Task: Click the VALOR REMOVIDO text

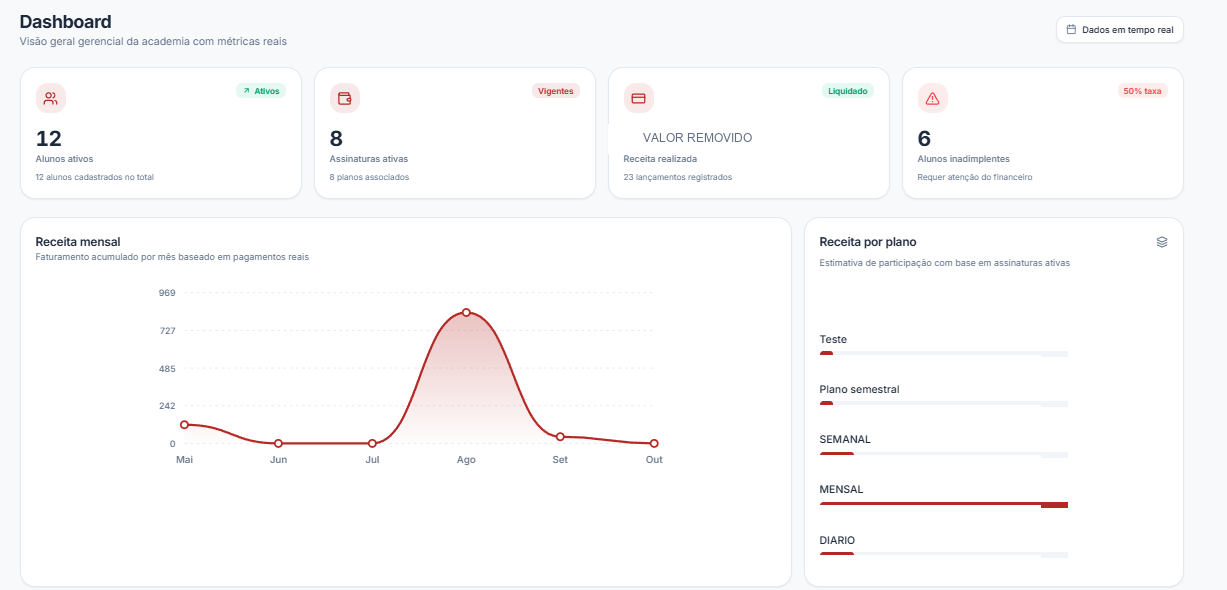Action: coord(697,138)
